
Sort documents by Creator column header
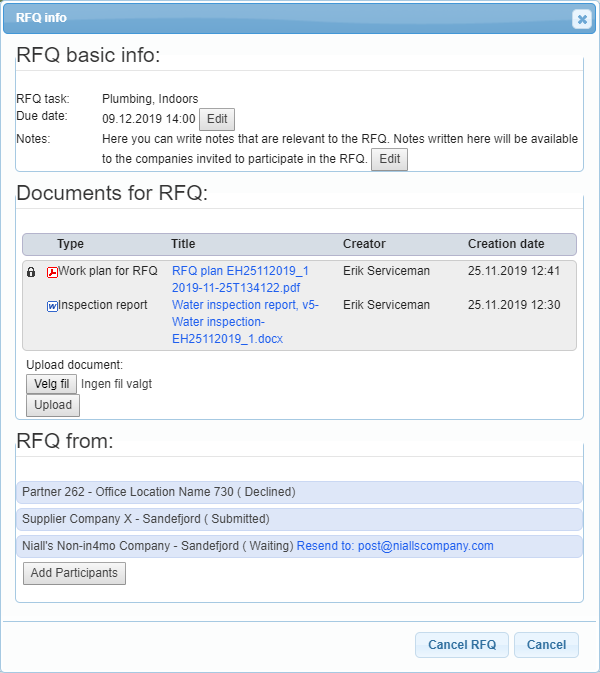tap(364, 244)
